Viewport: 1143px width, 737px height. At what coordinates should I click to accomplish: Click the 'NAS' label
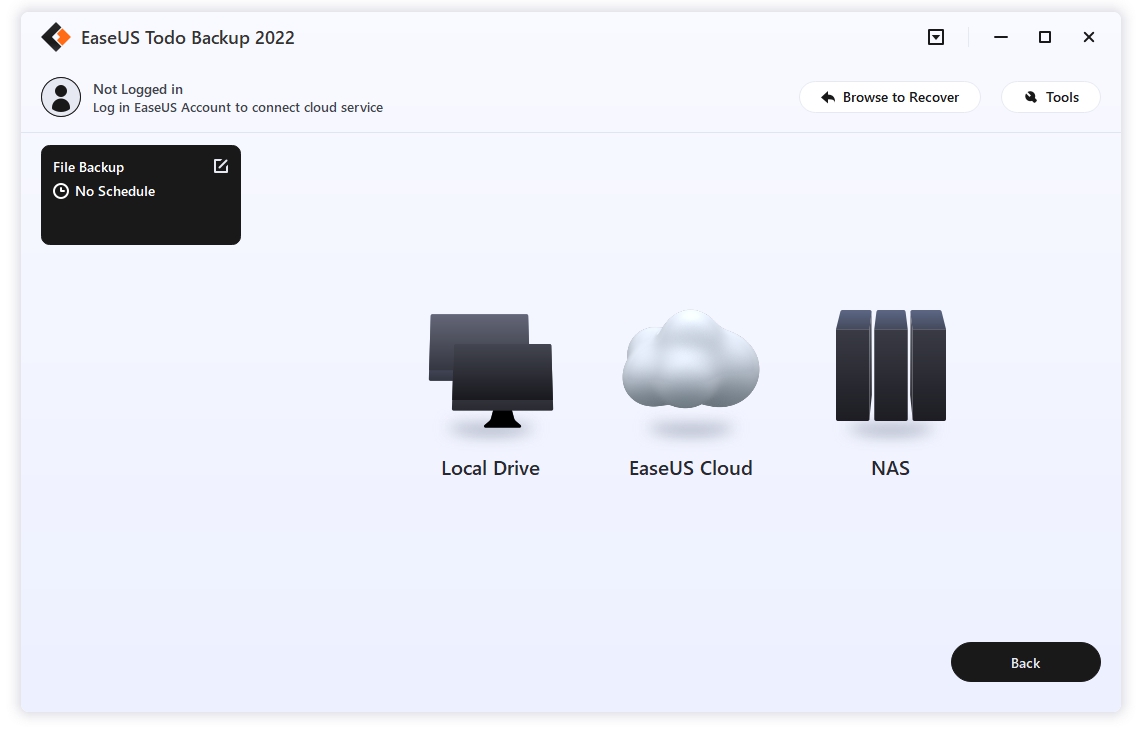890,468
